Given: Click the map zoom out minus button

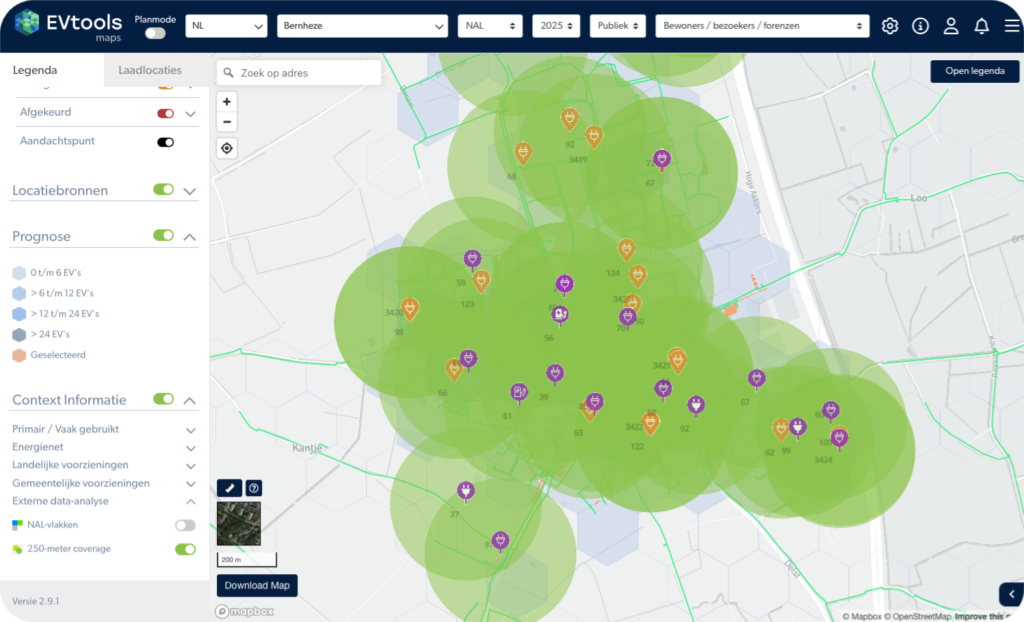Looking at the screenshot, I should click(227, 122).
